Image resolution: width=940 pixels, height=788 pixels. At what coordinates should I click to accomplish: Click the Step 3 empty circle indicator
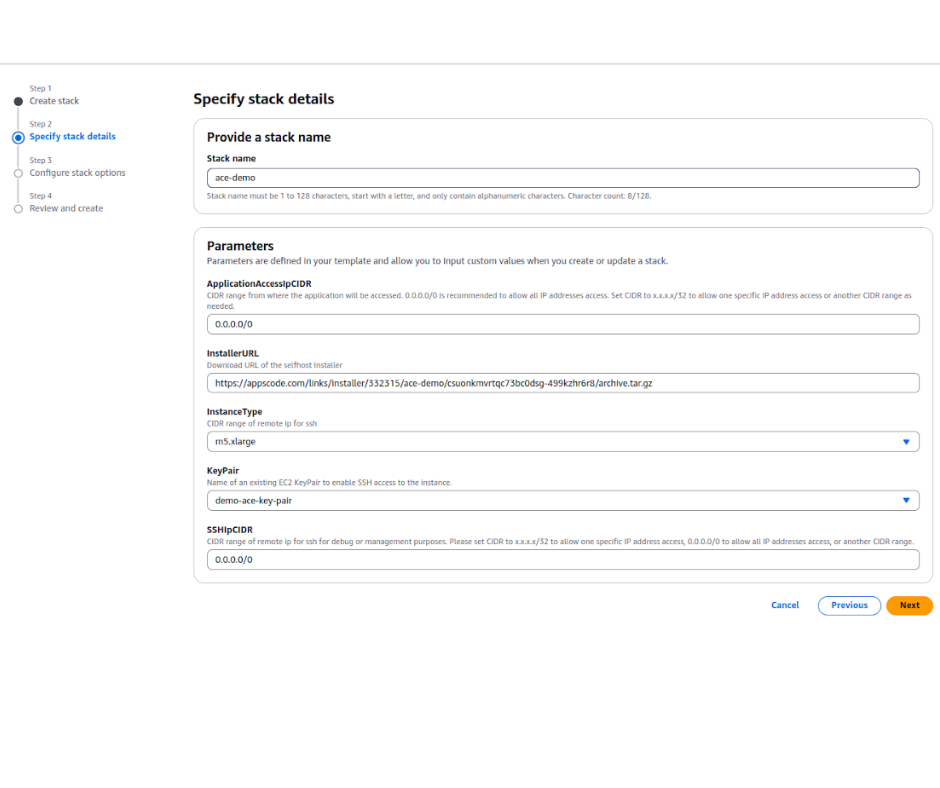(x=18, y=173)
